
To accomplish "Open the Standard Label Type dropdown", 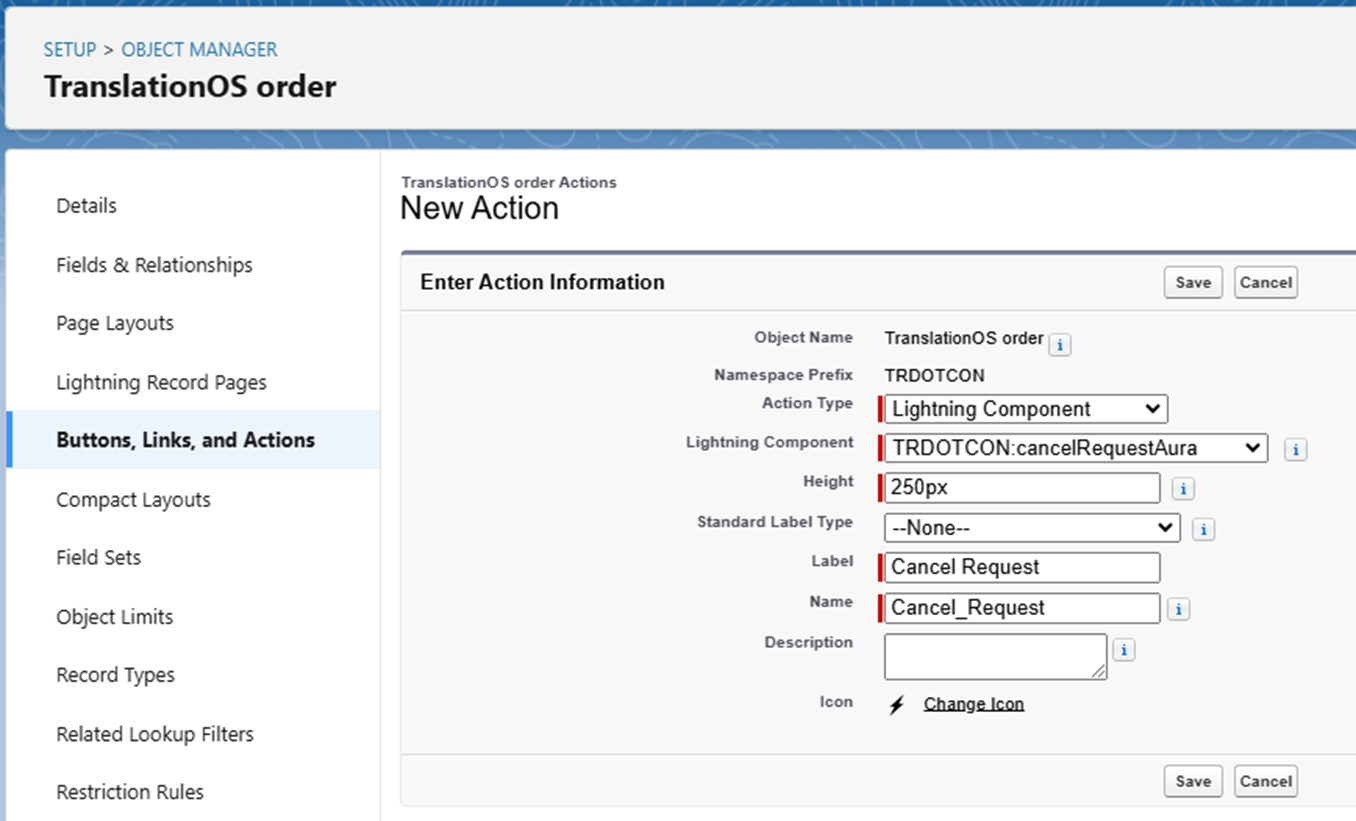I will (x=1032, y=527).
